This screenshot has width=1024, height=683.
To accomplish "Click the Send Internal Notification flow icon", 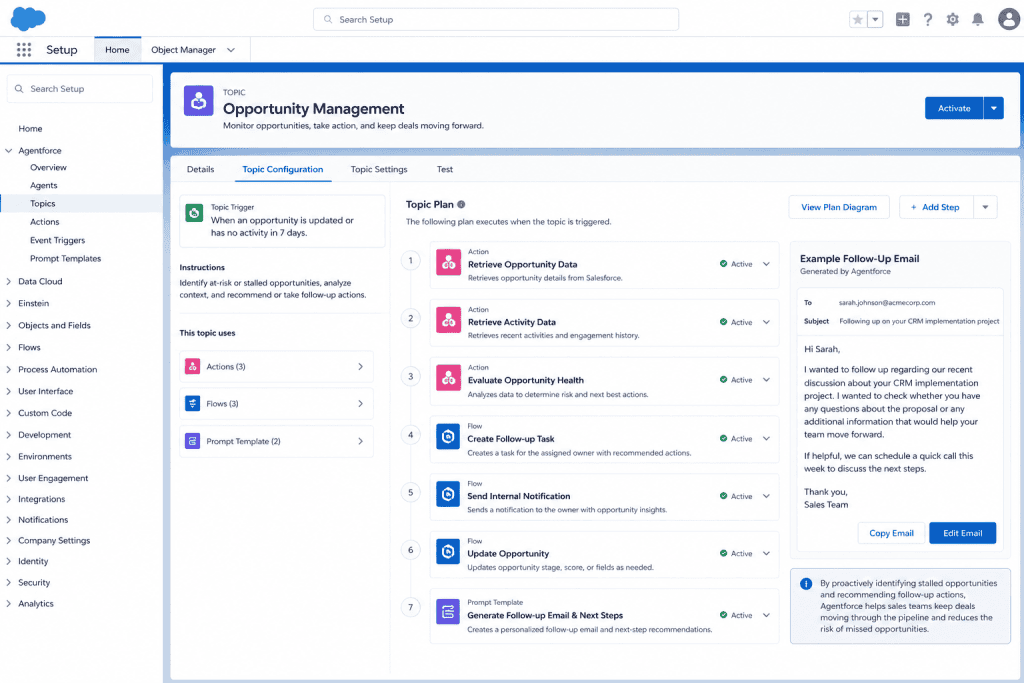I will point(448,494).
